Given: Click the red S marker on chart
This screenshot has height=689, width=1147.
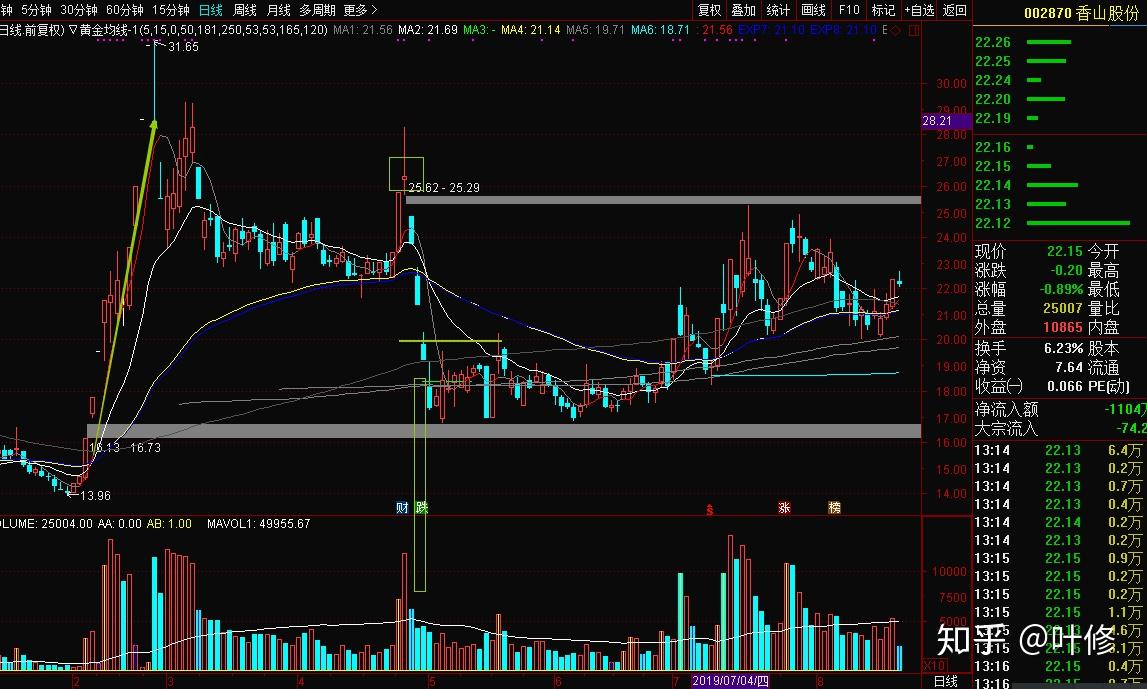Looking at the screenshot, I should point(709,509).
